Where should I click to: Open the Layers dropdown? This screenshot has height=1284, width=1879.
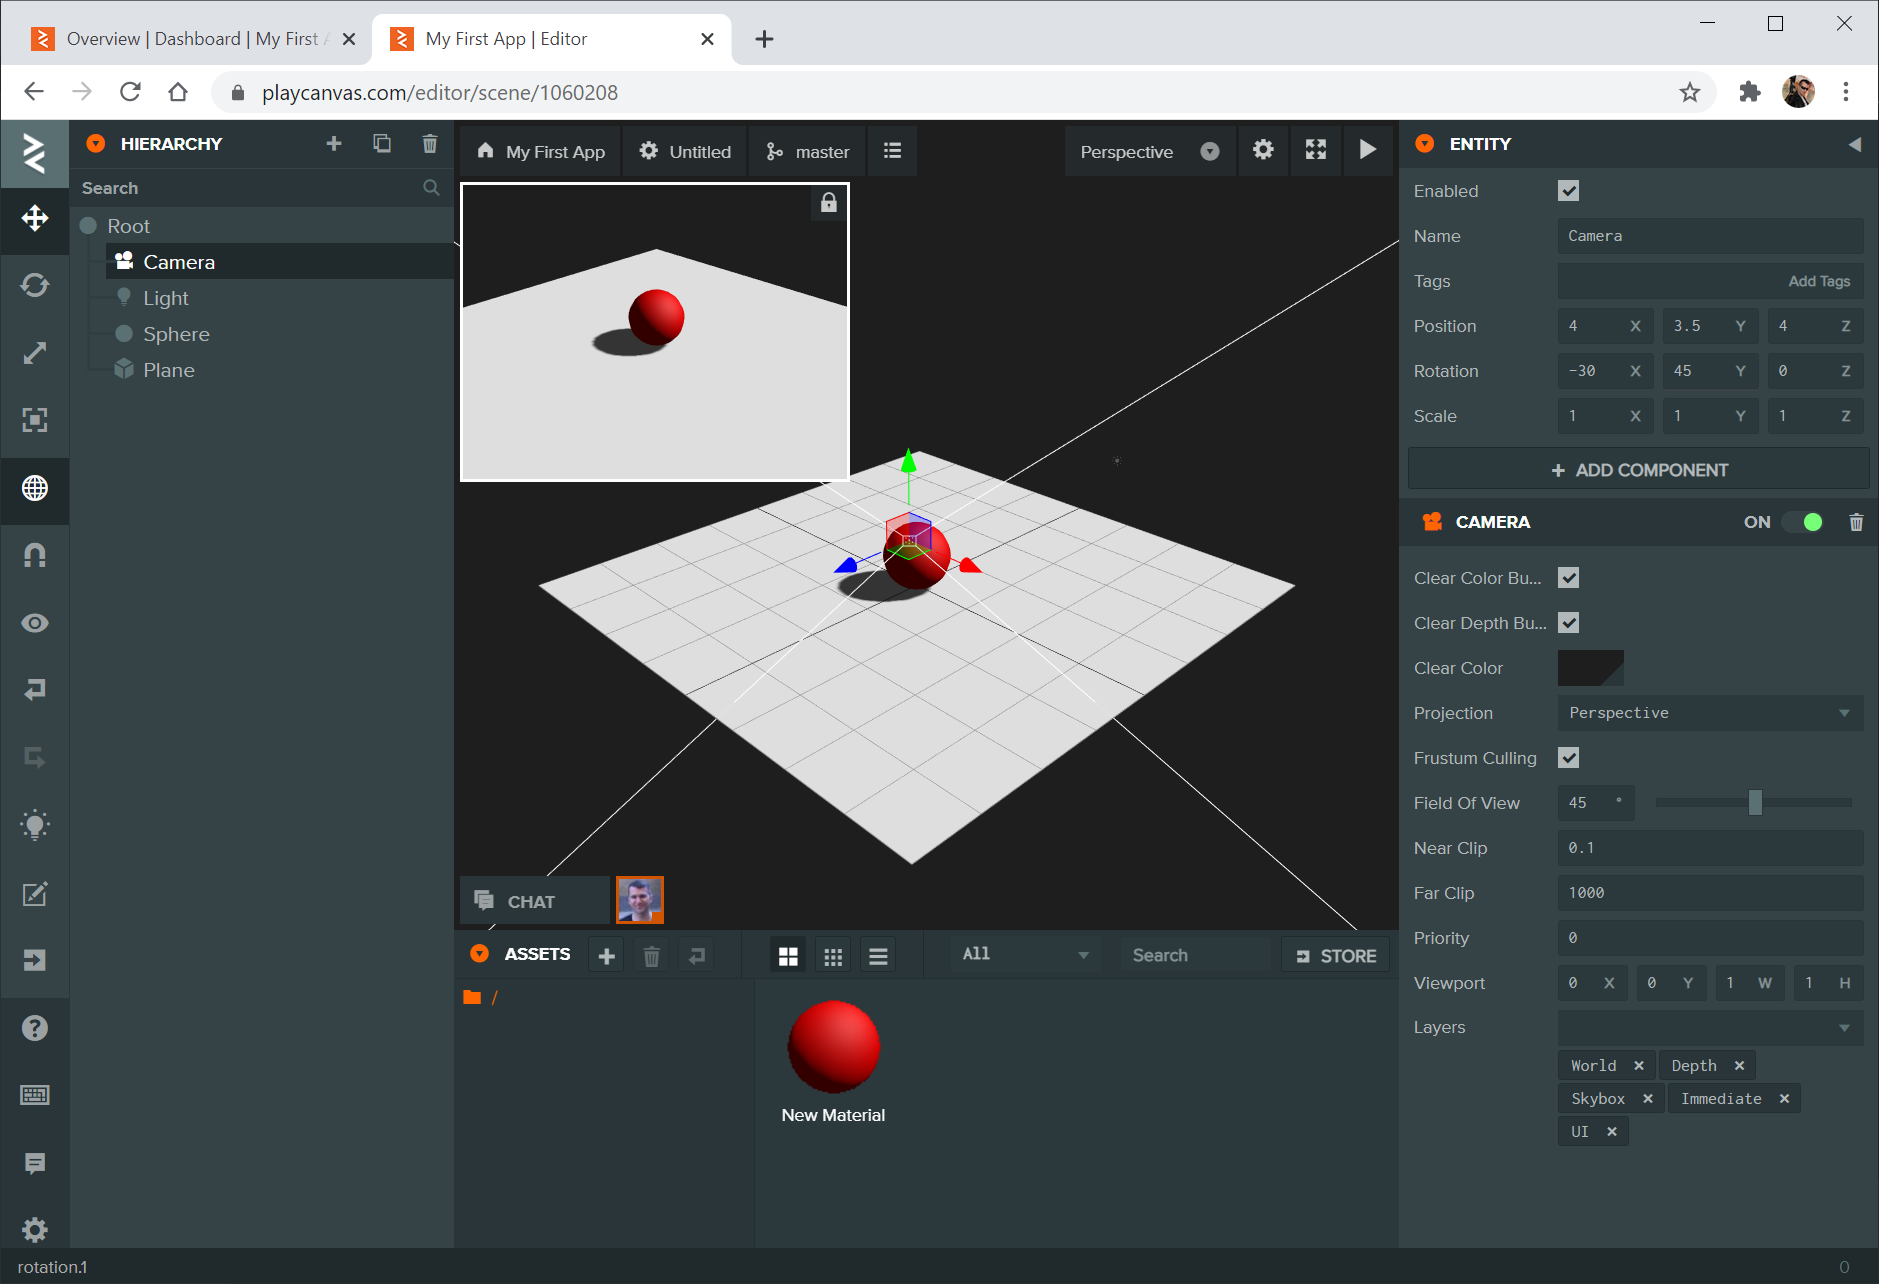click(x=1710, y=1028)
